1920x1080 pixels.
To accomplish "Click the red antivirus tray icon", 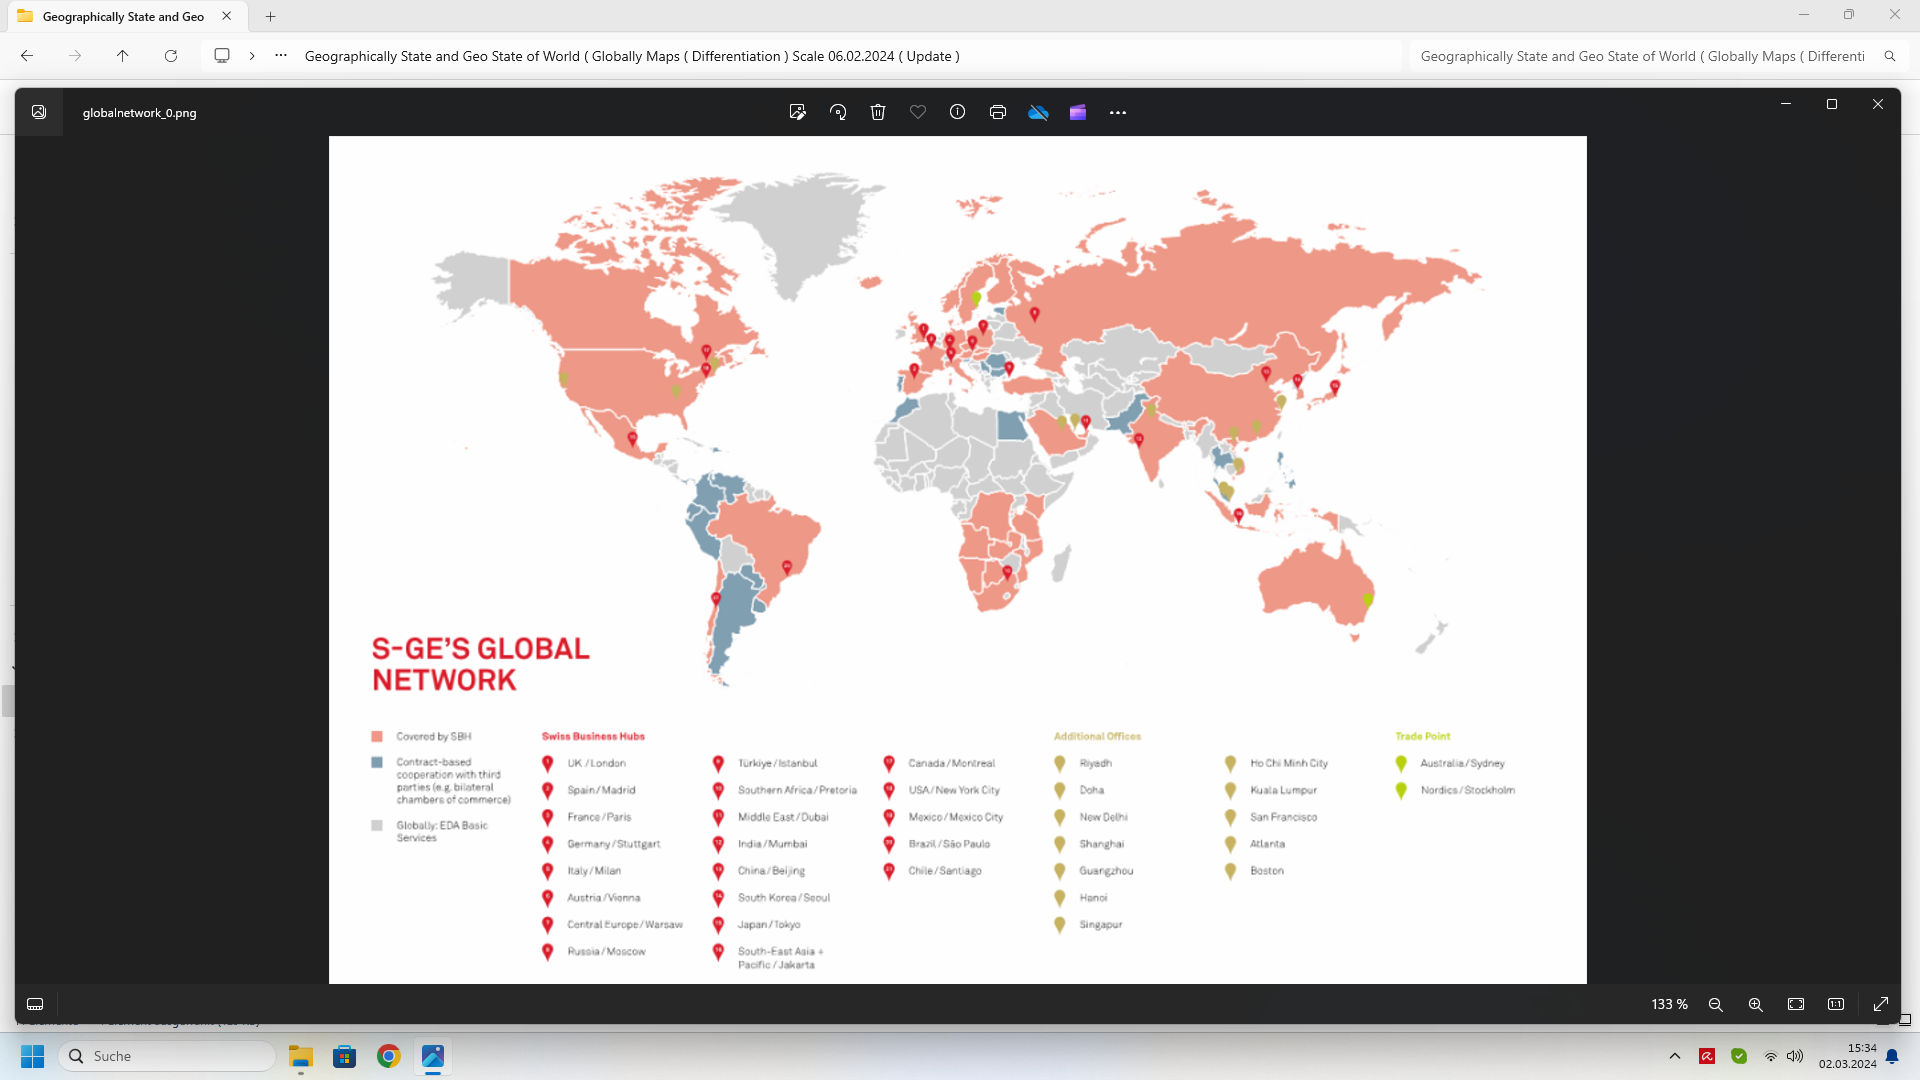I will pyautogui.click(x=1707, y=1056).
